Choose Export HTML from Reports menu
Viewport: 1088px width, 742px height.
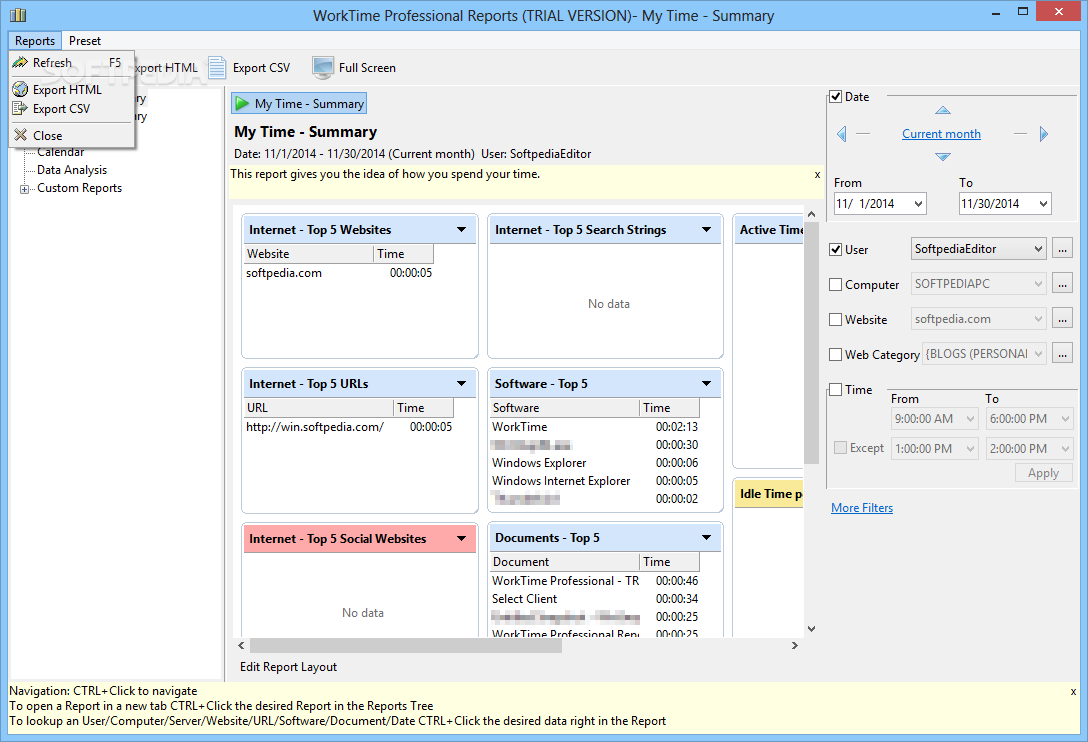click(71, 90)
